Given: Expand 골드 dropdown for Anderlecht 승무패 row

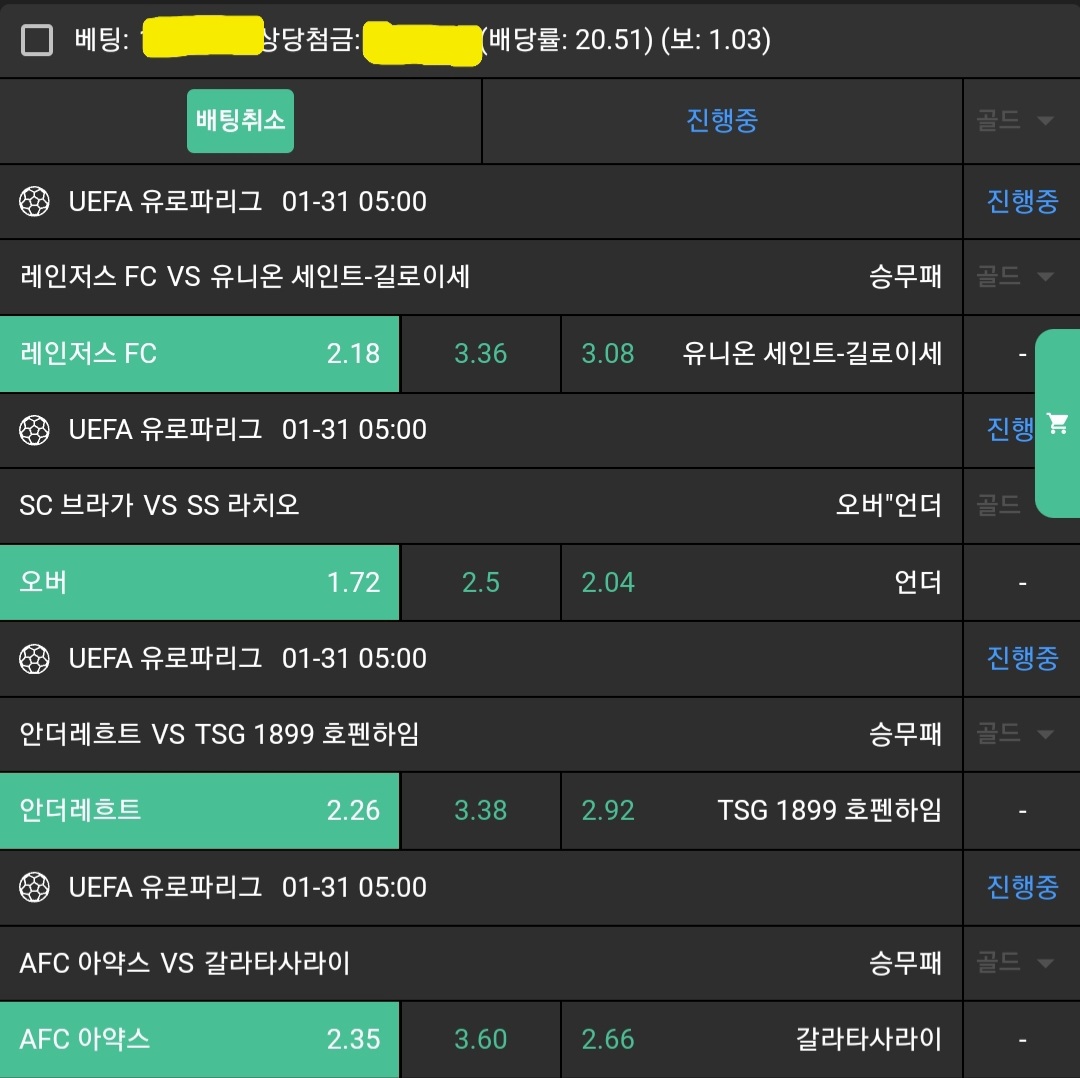Looking at the screenshot, I should tap(1016, 734).
